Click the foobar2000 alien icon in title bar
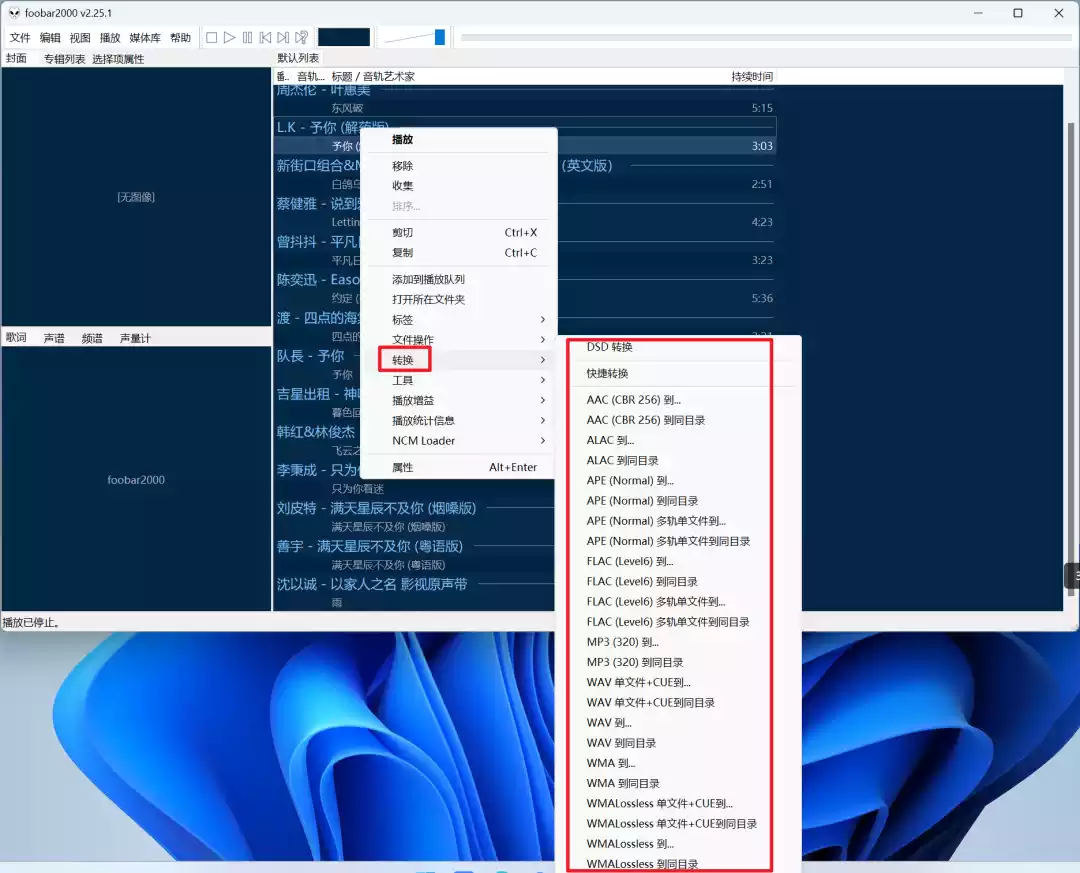The height and width of the screenshot is (873, 1080). coord(14,13)
